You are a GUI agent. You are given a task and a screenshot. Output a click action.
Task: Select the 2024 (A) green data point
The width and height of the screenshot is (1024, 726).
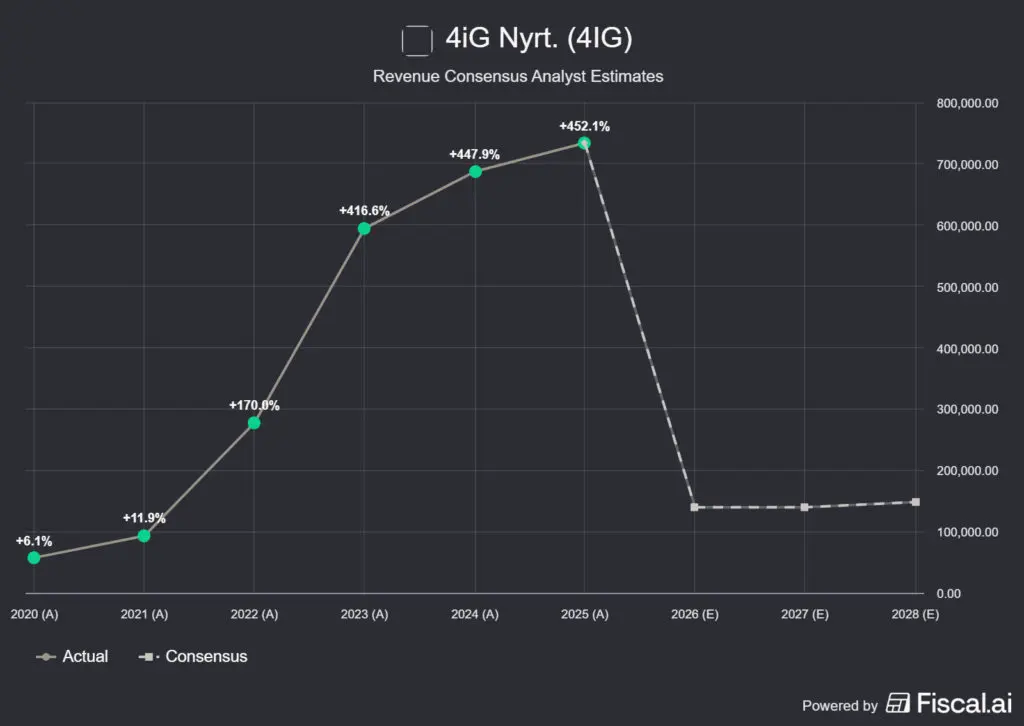click(475, 172)
